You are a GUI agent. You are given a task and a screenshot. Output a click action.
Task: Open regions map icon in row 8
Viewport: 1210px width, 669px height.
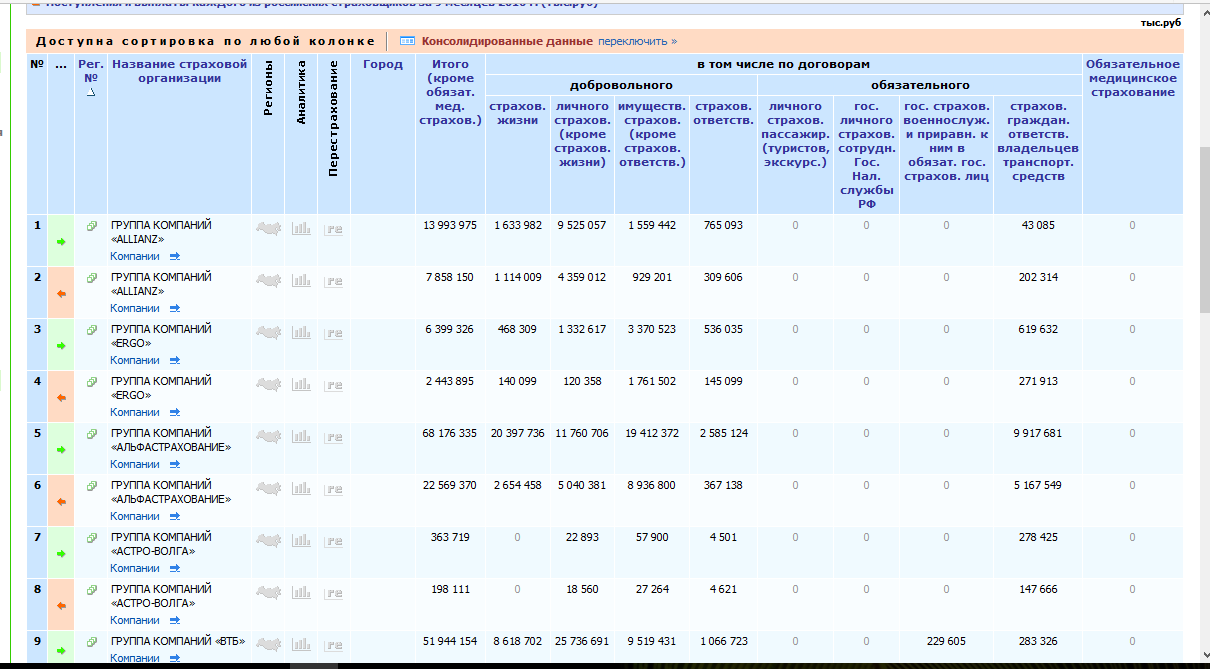pos(268,592)
